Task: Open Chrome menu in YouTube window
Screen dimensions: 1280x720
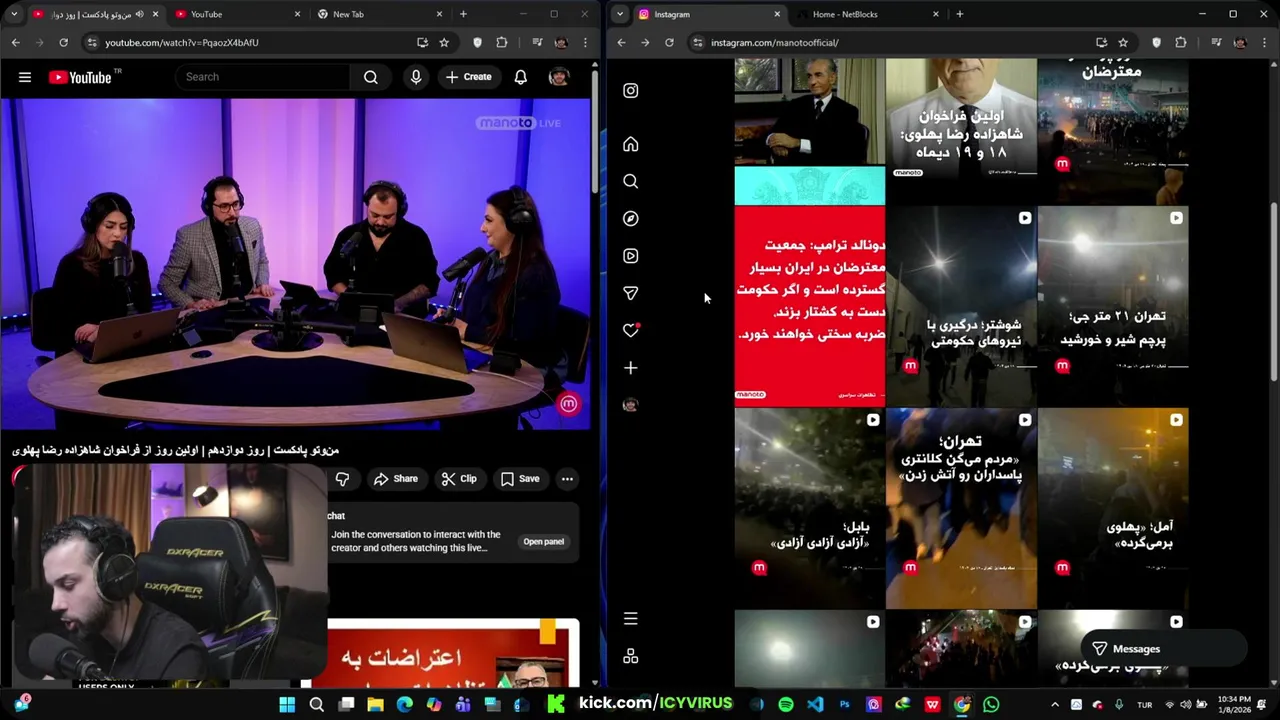Action: [x=584, y=42]
